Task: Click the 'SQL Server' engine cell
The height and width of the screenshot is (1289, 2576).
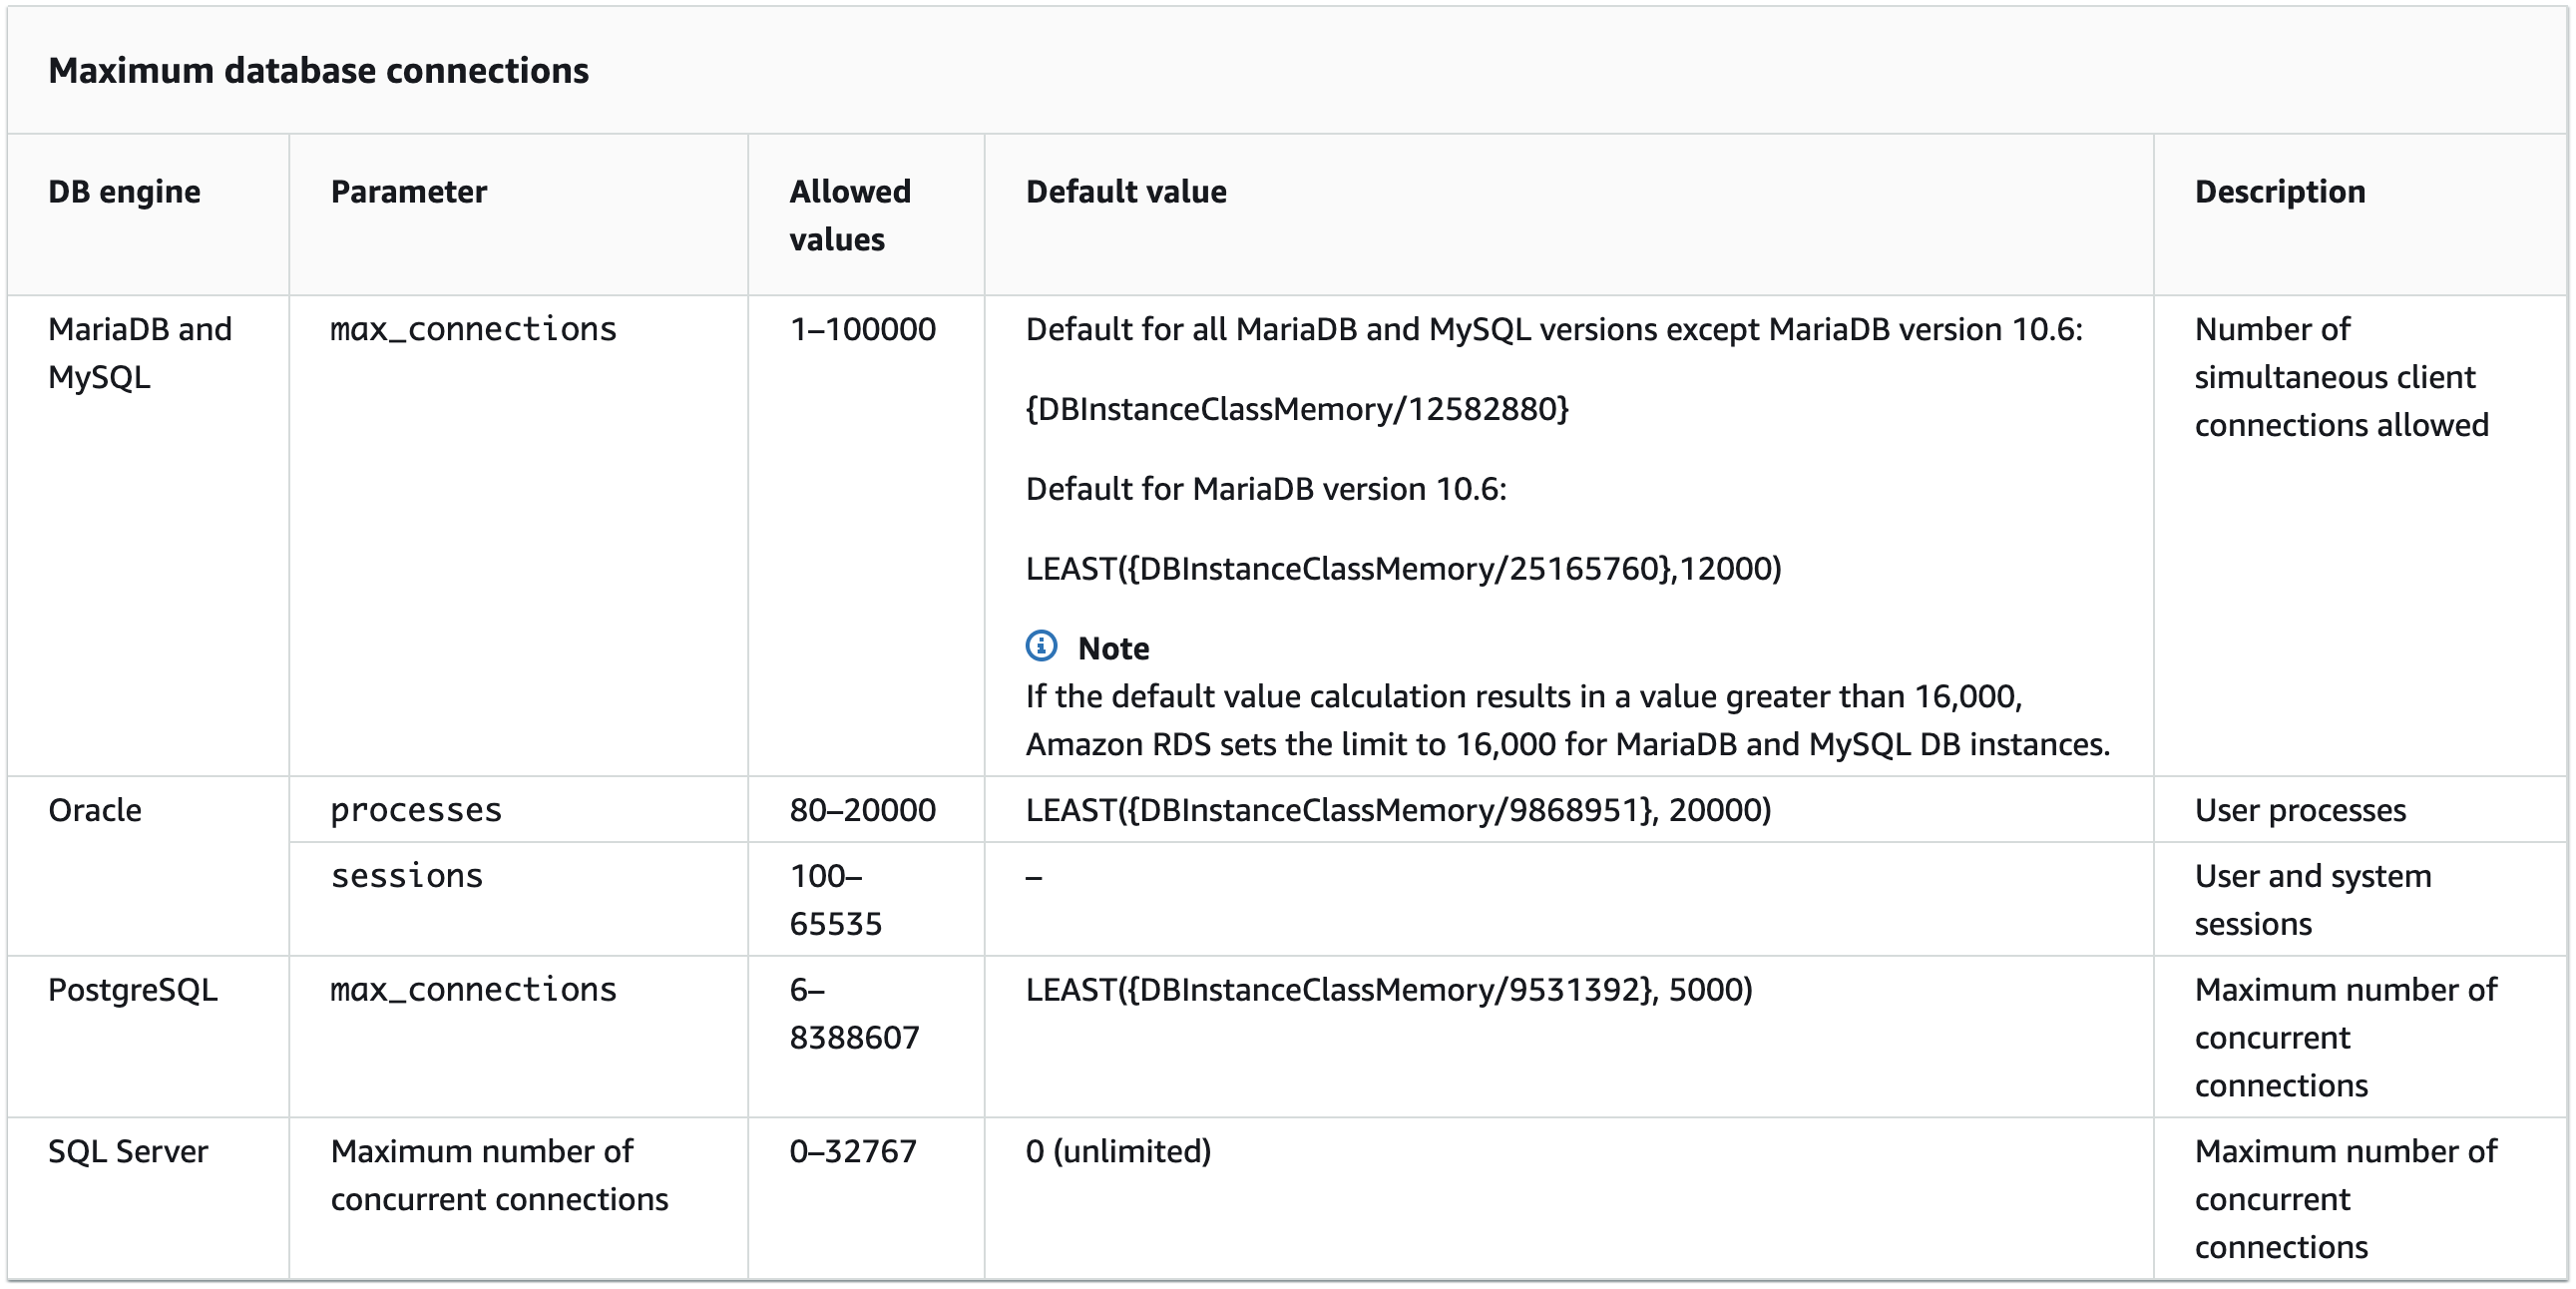Action: (x=128, y=1152)
